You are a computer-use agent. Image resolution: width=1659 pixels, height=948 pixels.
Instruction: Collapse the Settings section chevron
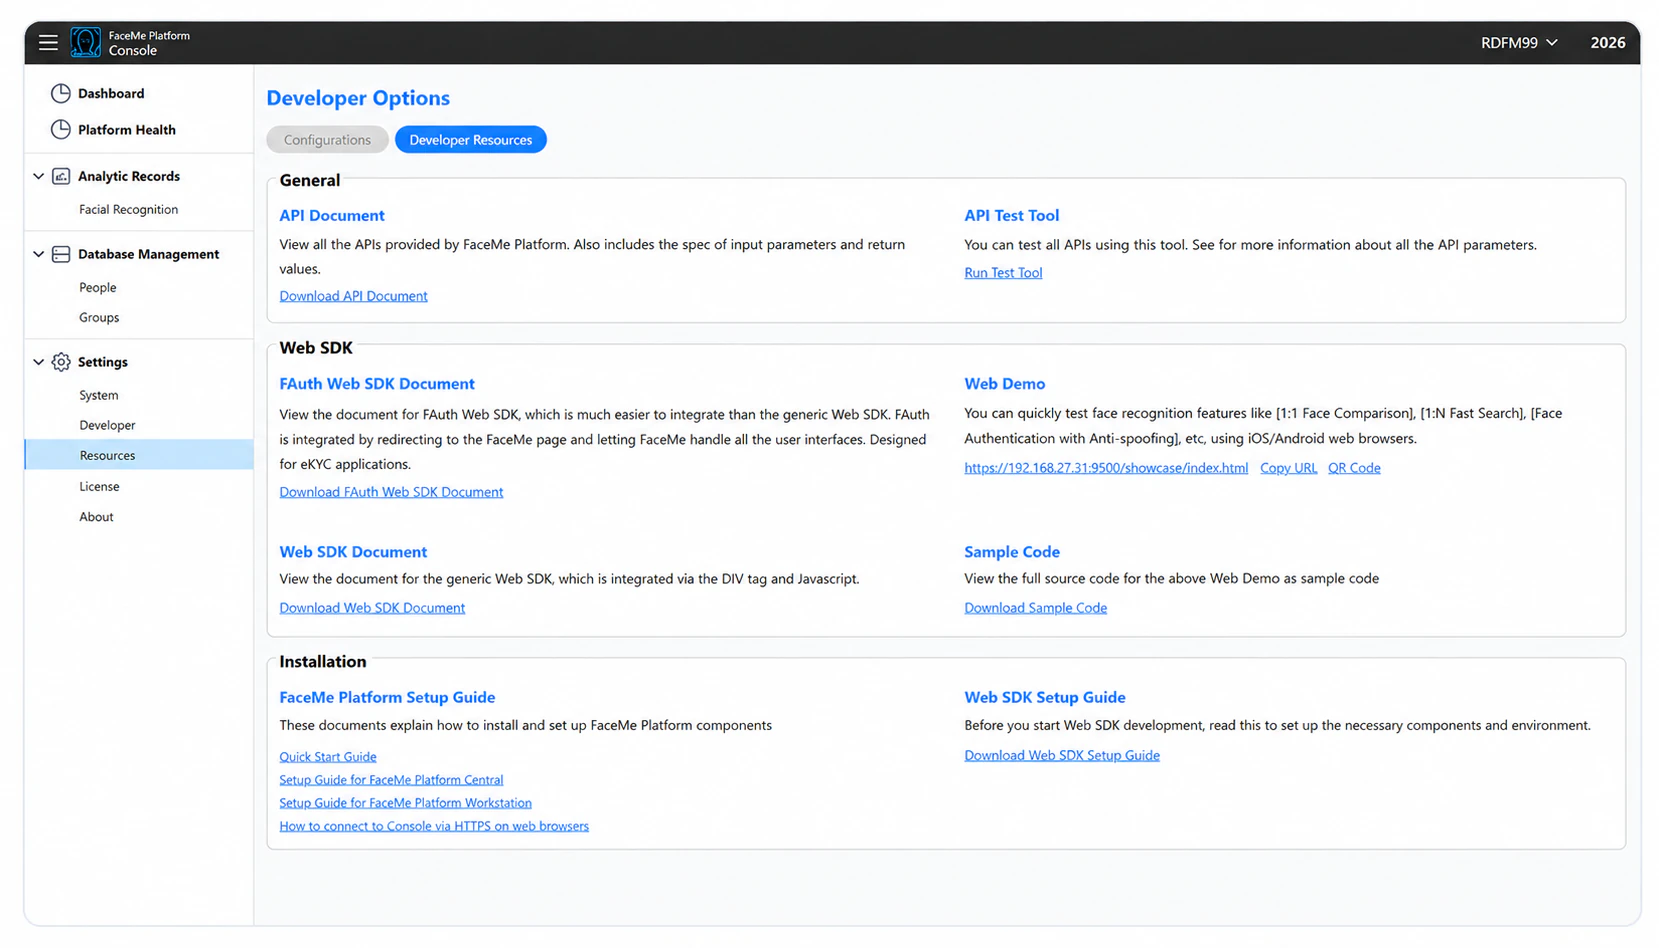(38, 362)
